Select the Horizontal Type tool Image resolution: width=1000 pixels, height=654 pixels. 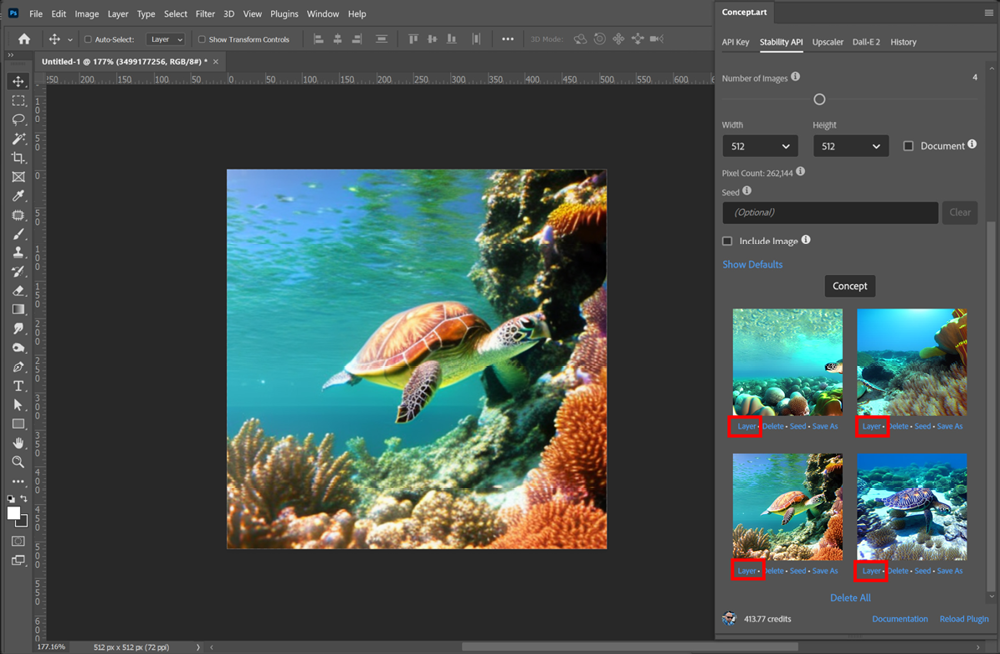coord(18,386)
